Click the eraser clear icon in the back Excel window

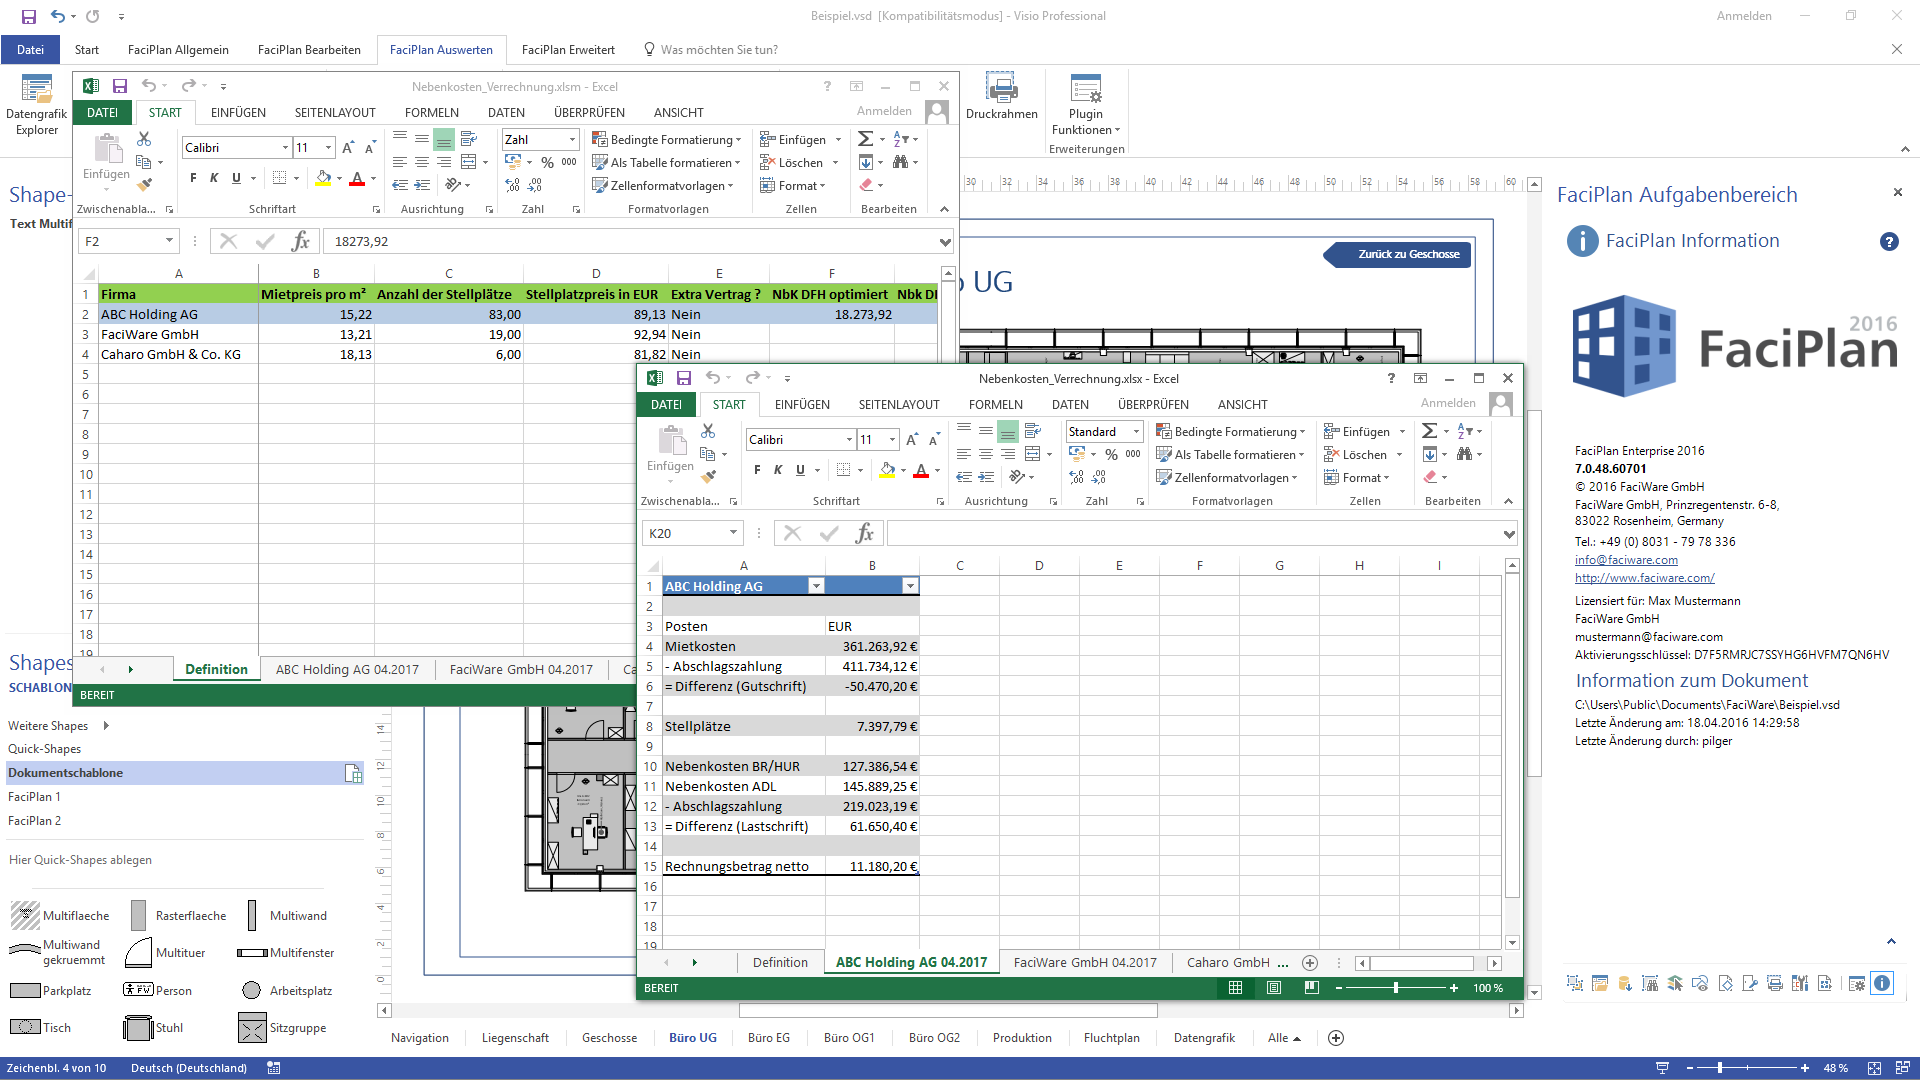pos(866,185)
